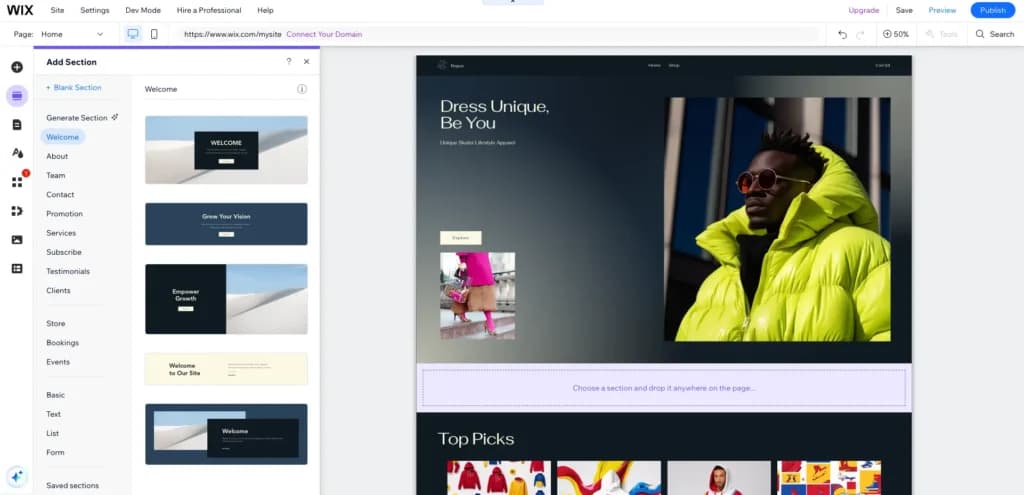The image size is (1024, 495).
Task: Publish the site
Action: pyautogui.click(x=993, y=10)
